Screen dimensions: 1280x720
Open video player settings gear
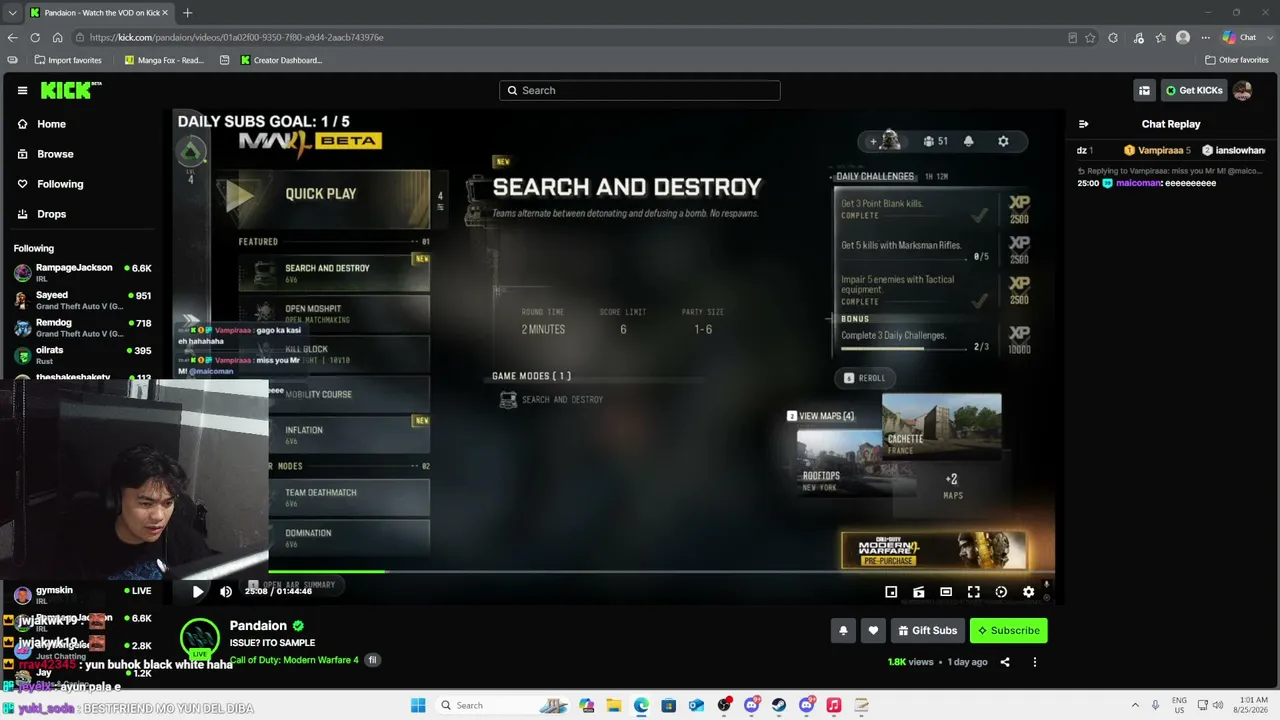[1028, 592]
